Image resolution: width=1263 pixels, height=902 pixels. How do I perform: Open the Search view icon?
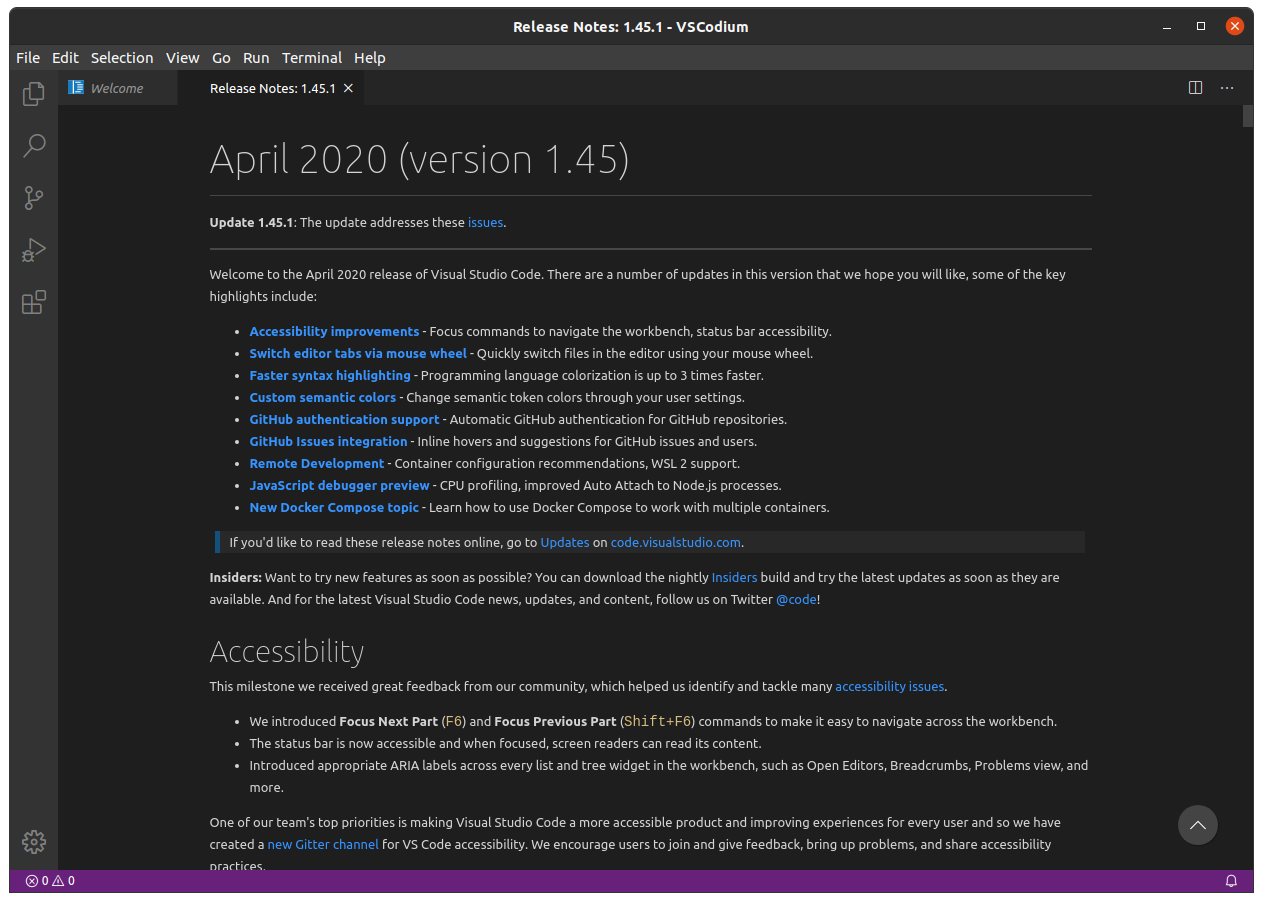(34, 146)
